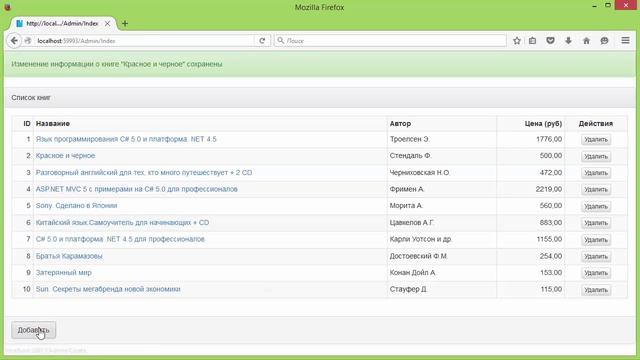Viewport: 640px width, 360px height.
Task: Minimize the Firefox window
Action: point(594,6)
